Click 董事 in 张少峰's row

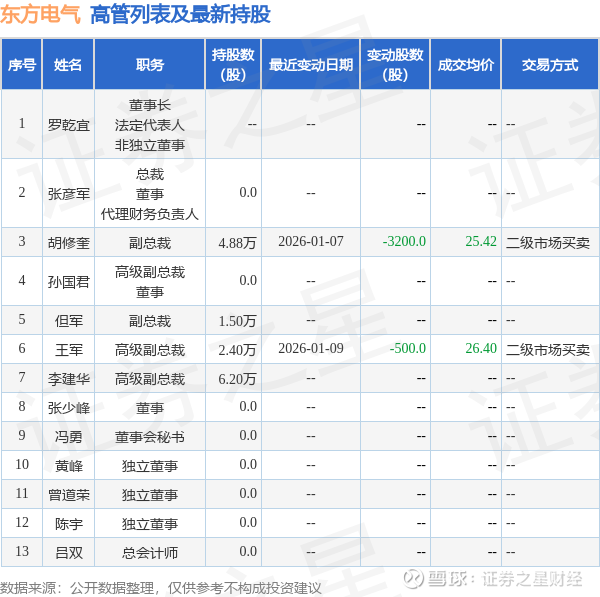point(150,408)
